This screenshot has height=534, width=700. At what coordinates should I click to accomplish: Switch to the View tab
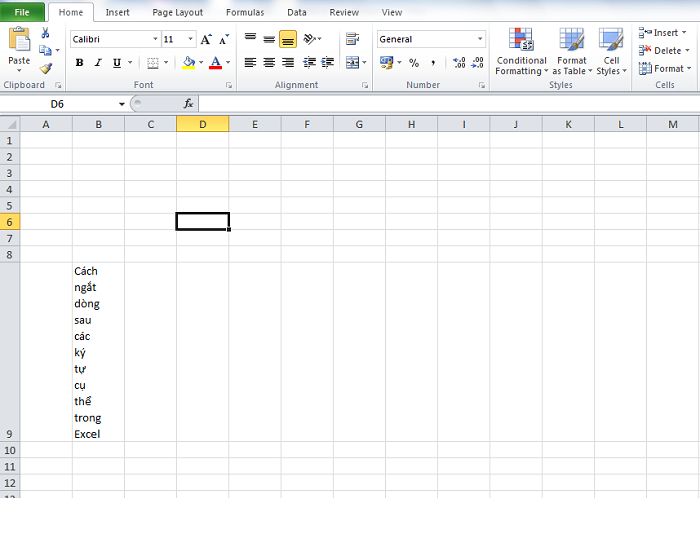(392, 13)
